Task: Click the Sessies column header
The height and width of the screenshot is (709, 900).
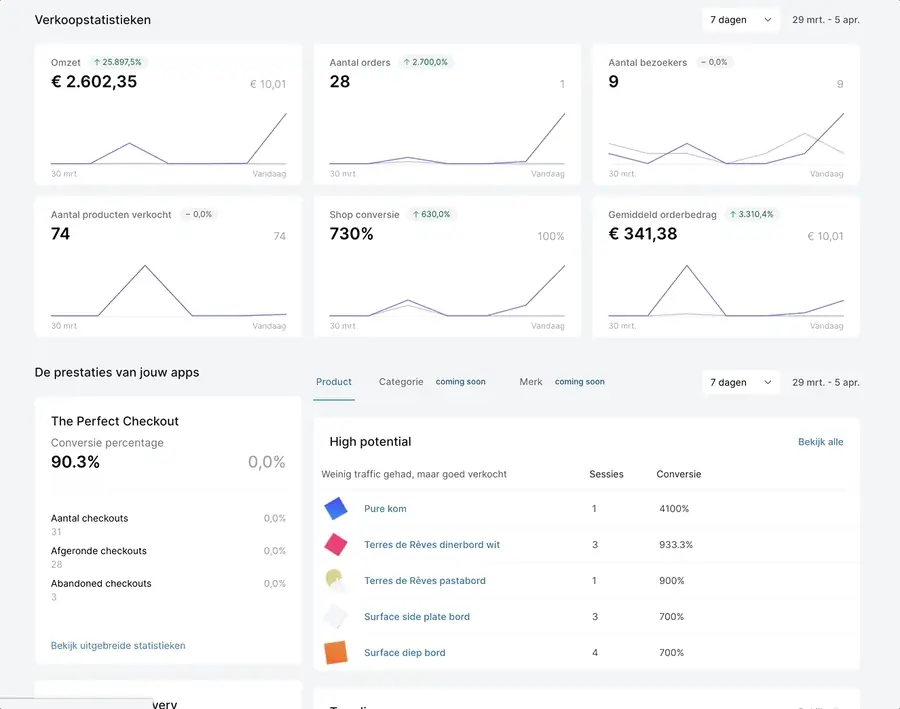Action: [606, 474]
